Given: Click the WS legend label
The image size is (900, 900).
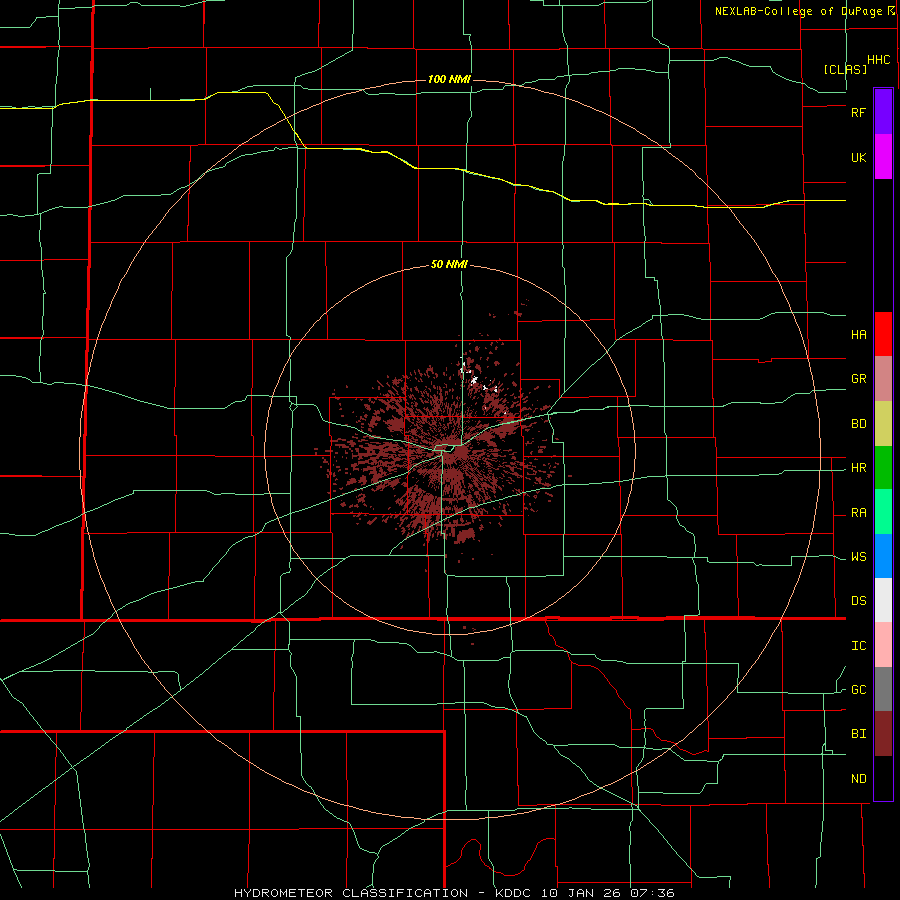Looking at the screenshot, I should tap(859, 557).
